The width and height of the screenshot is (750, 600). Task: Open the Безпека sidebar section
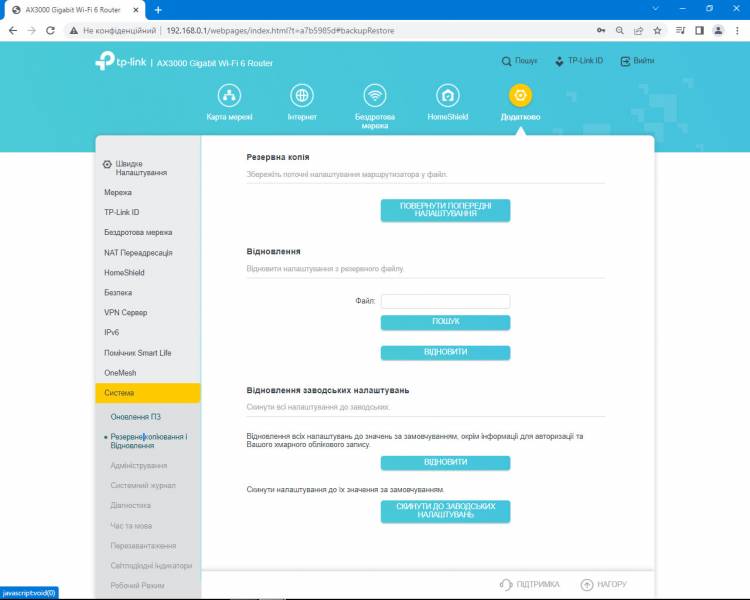point(118,292)
